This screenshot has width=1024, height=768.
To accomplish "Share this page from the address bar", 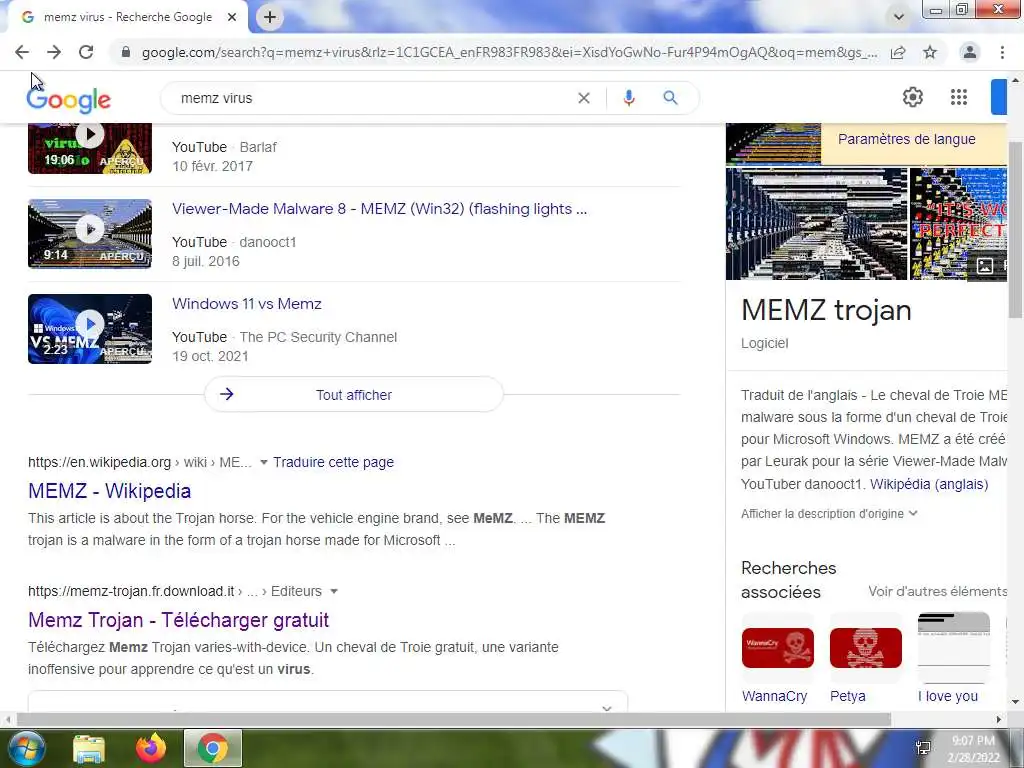I will coord(898,52).
